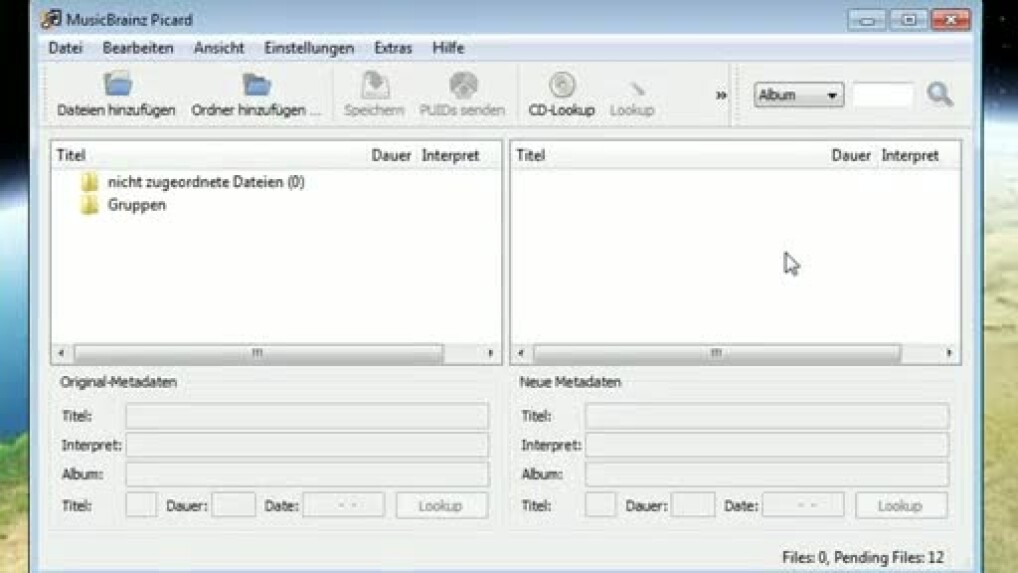Click the Ordner hinzufügen folder icon
This screenshot has height=573, width=1018.
tap(256, 86)
